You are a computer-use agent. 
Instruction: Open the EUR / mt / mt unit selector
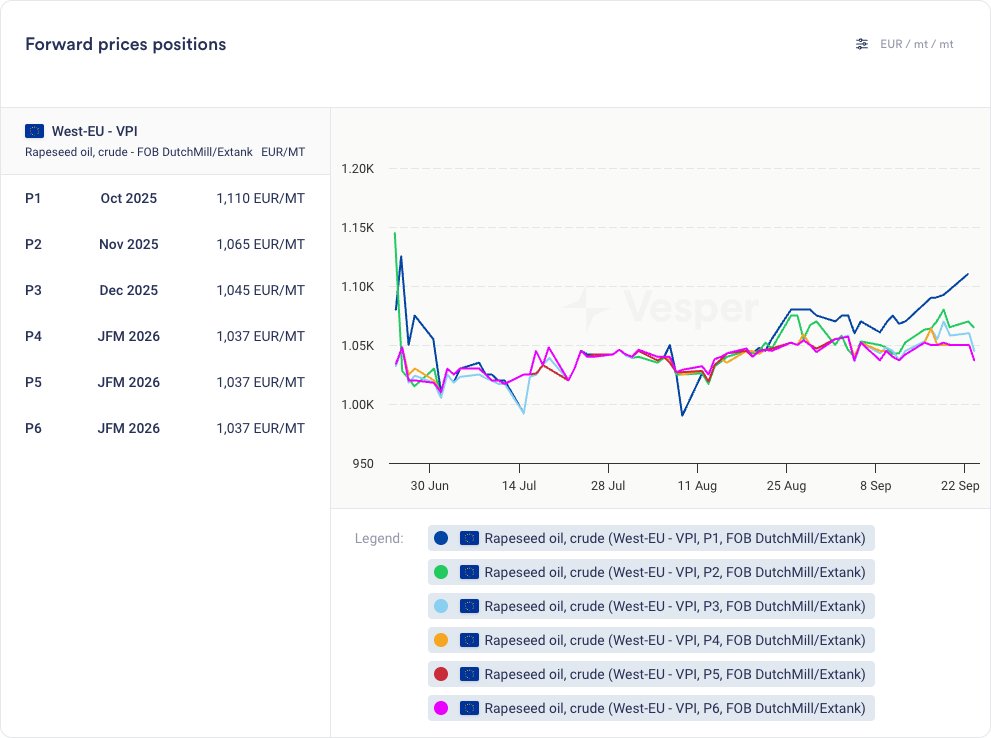pyautogui.click(x=916, y=44)
